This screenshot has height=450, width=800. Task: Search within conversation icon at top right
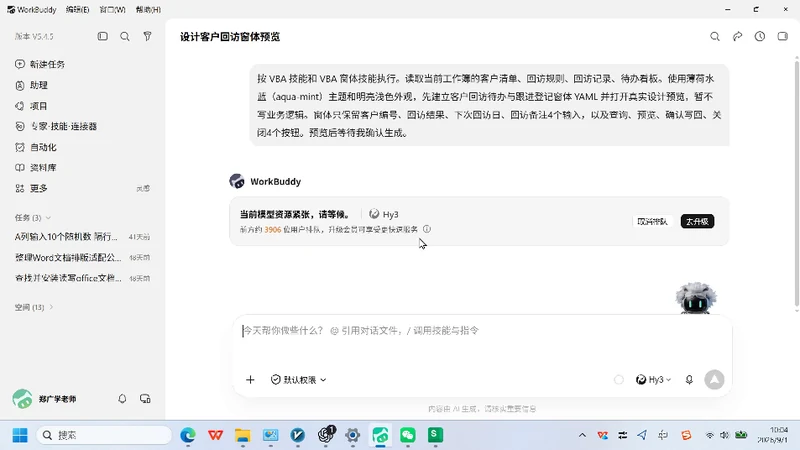[x=715, y=36]
